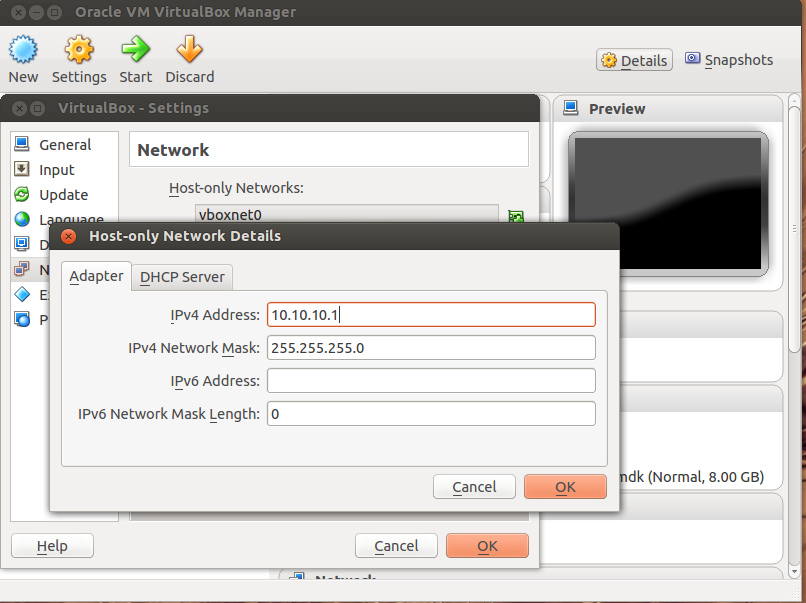Open Help in VirtualBox Settings window
The image size is (806, 603).
point(52,545)
